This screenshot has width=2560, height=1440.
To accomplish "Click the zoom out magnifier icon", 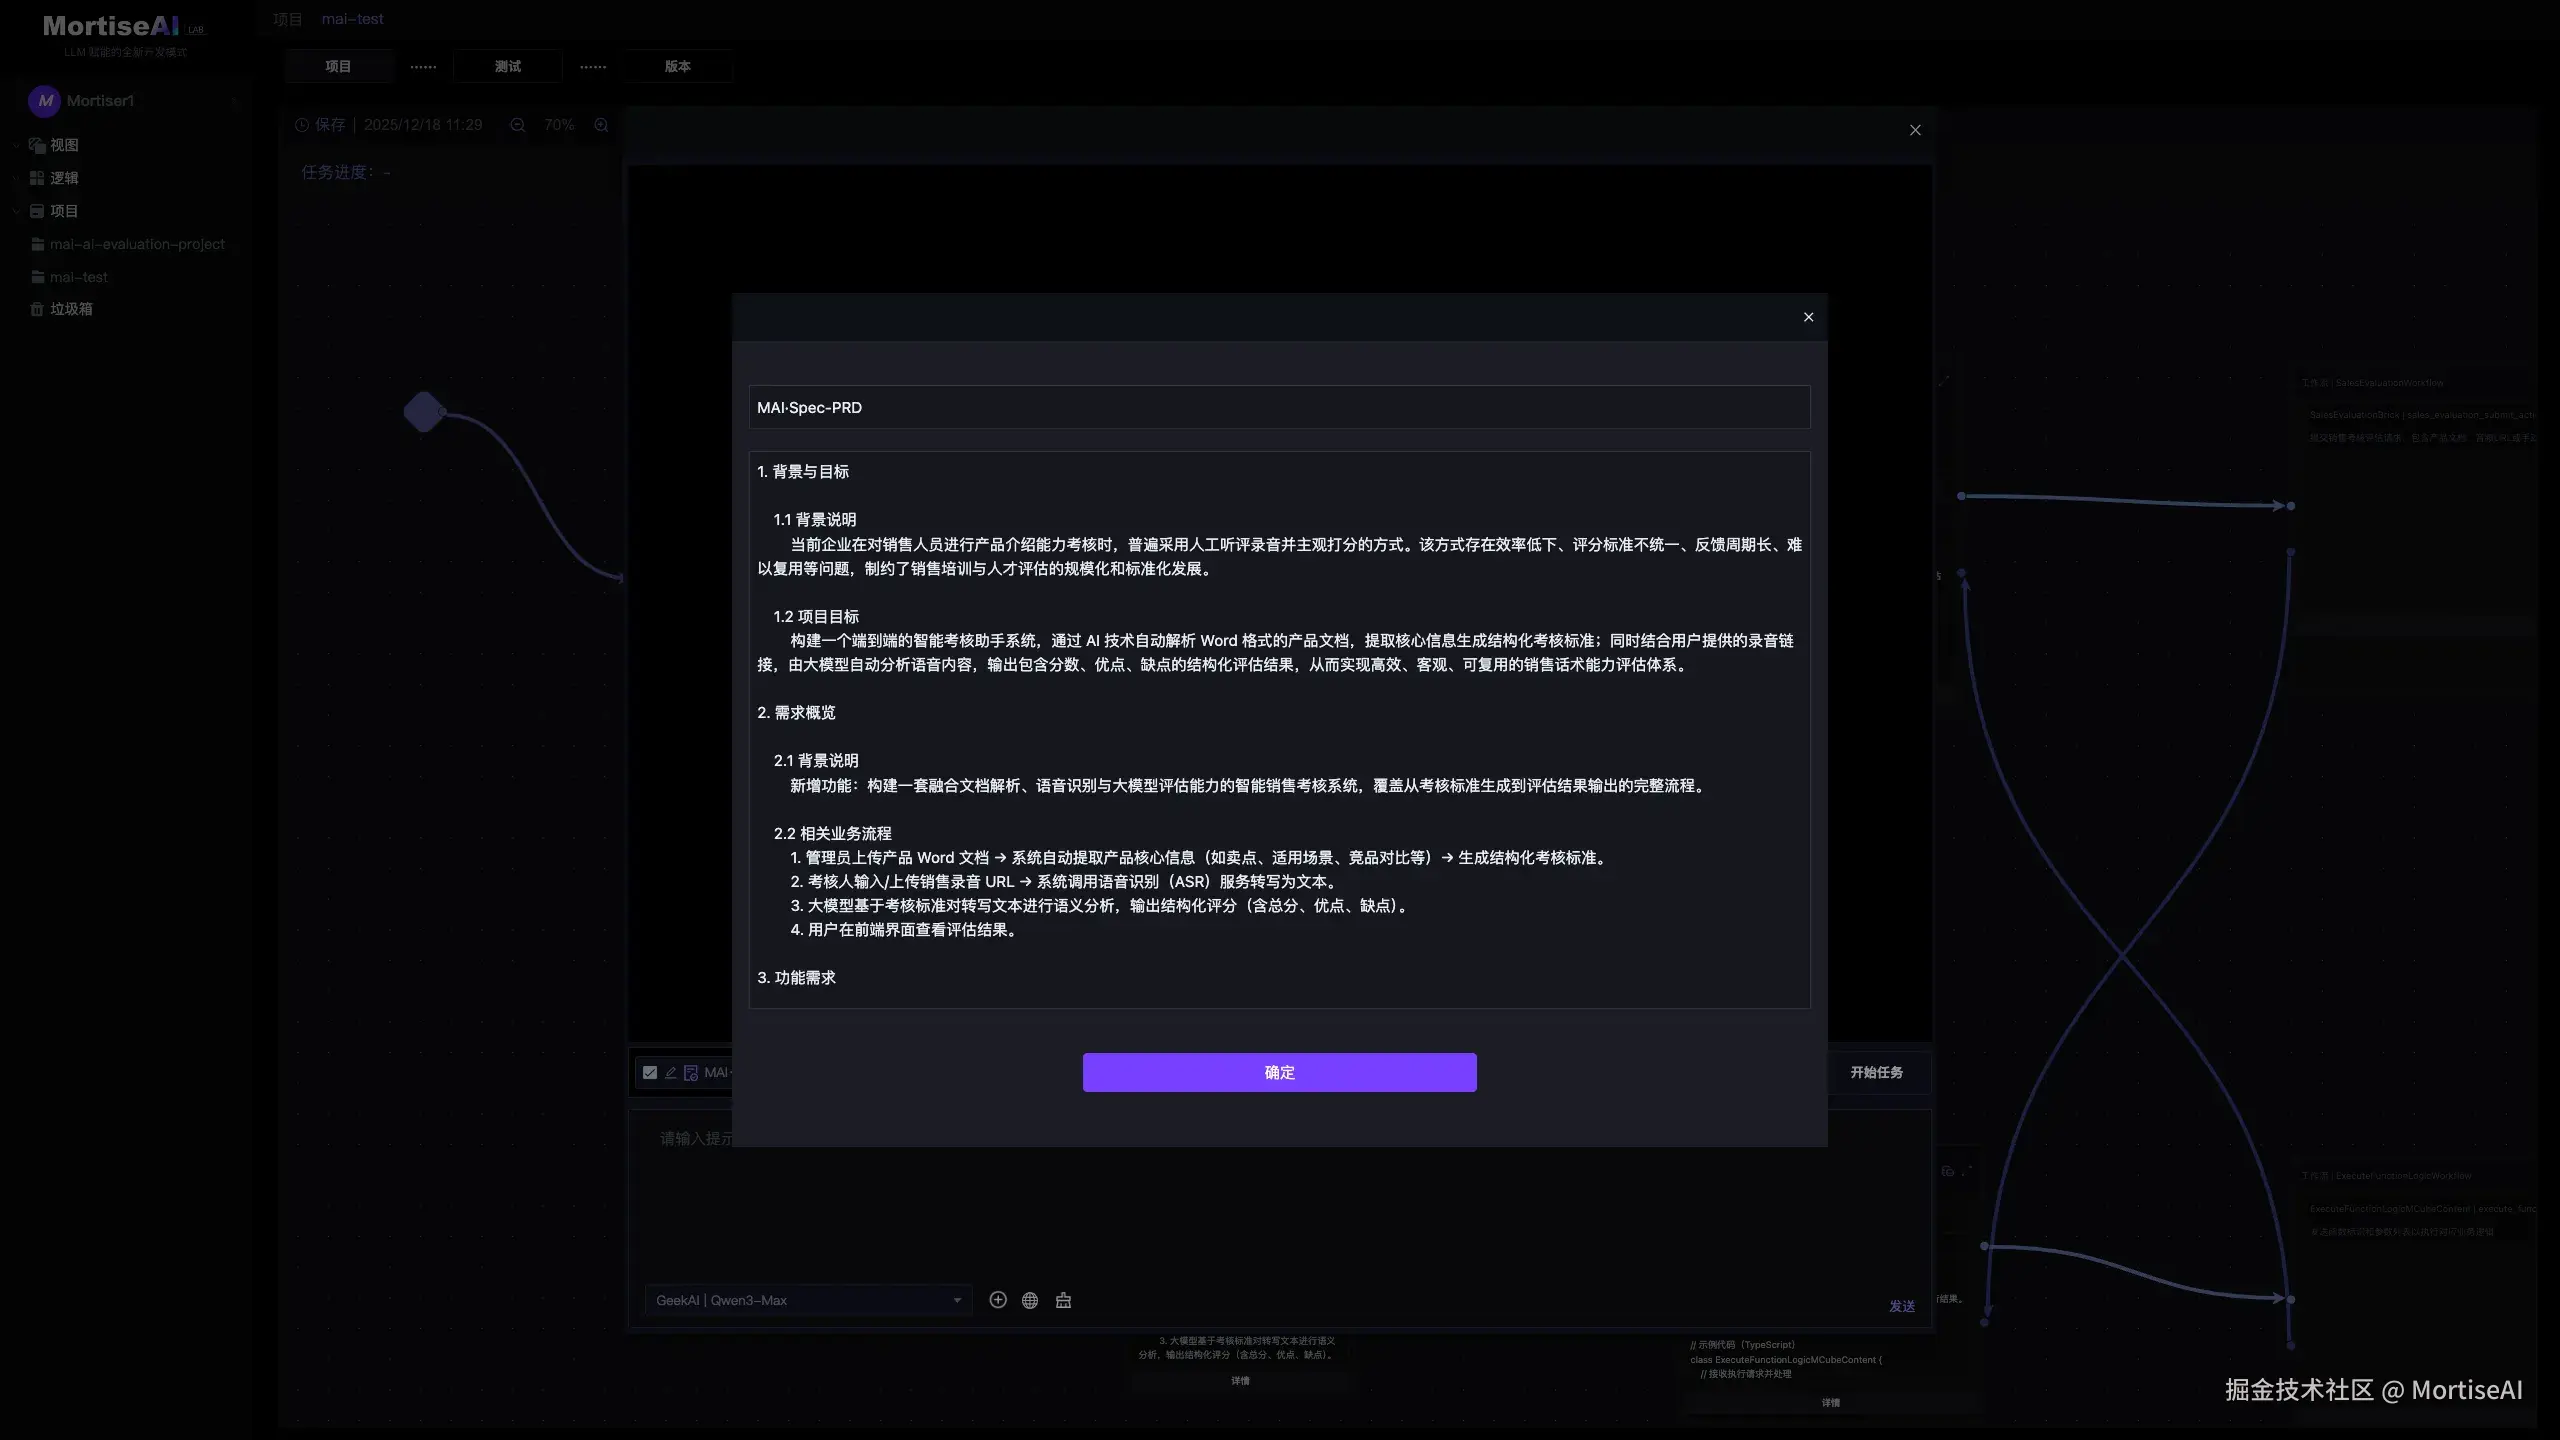I will tap(517, 125).
